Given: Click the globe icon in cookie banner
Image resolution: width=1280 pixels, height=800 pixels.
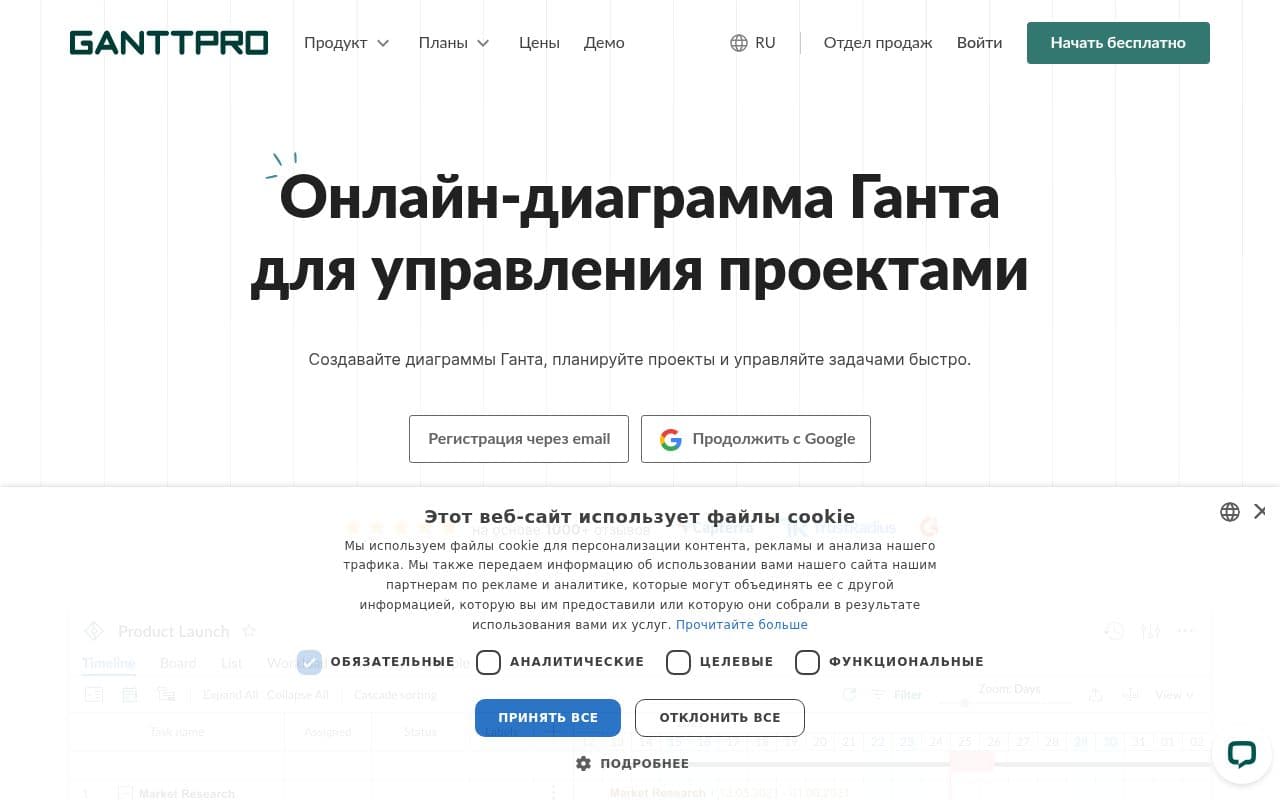Looking at the screenshot, I should [1230, 512].
